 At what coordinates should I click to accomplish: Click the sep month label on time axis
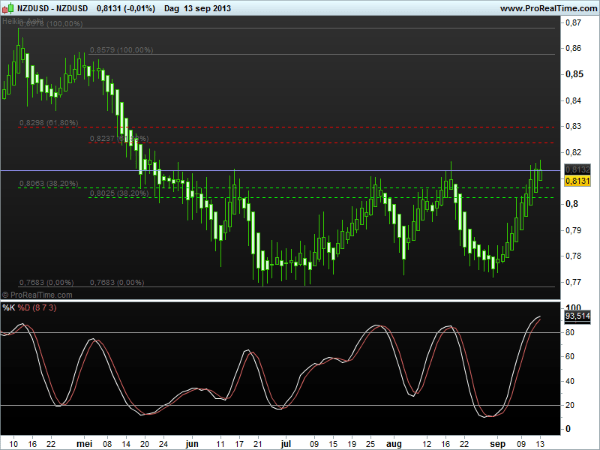click(497, 443)
